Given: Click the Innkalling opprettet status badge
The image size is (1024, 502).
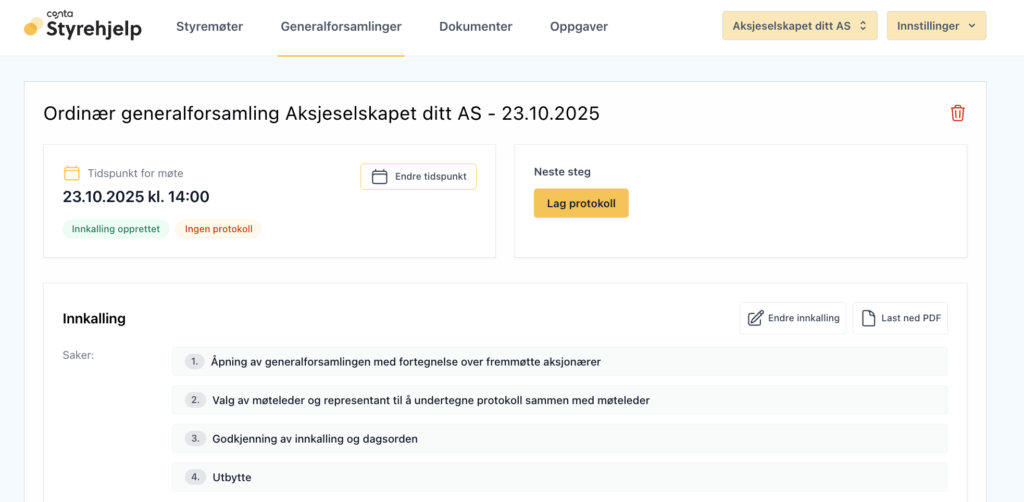Looking at the screenshot, I should tap(116, 229).
